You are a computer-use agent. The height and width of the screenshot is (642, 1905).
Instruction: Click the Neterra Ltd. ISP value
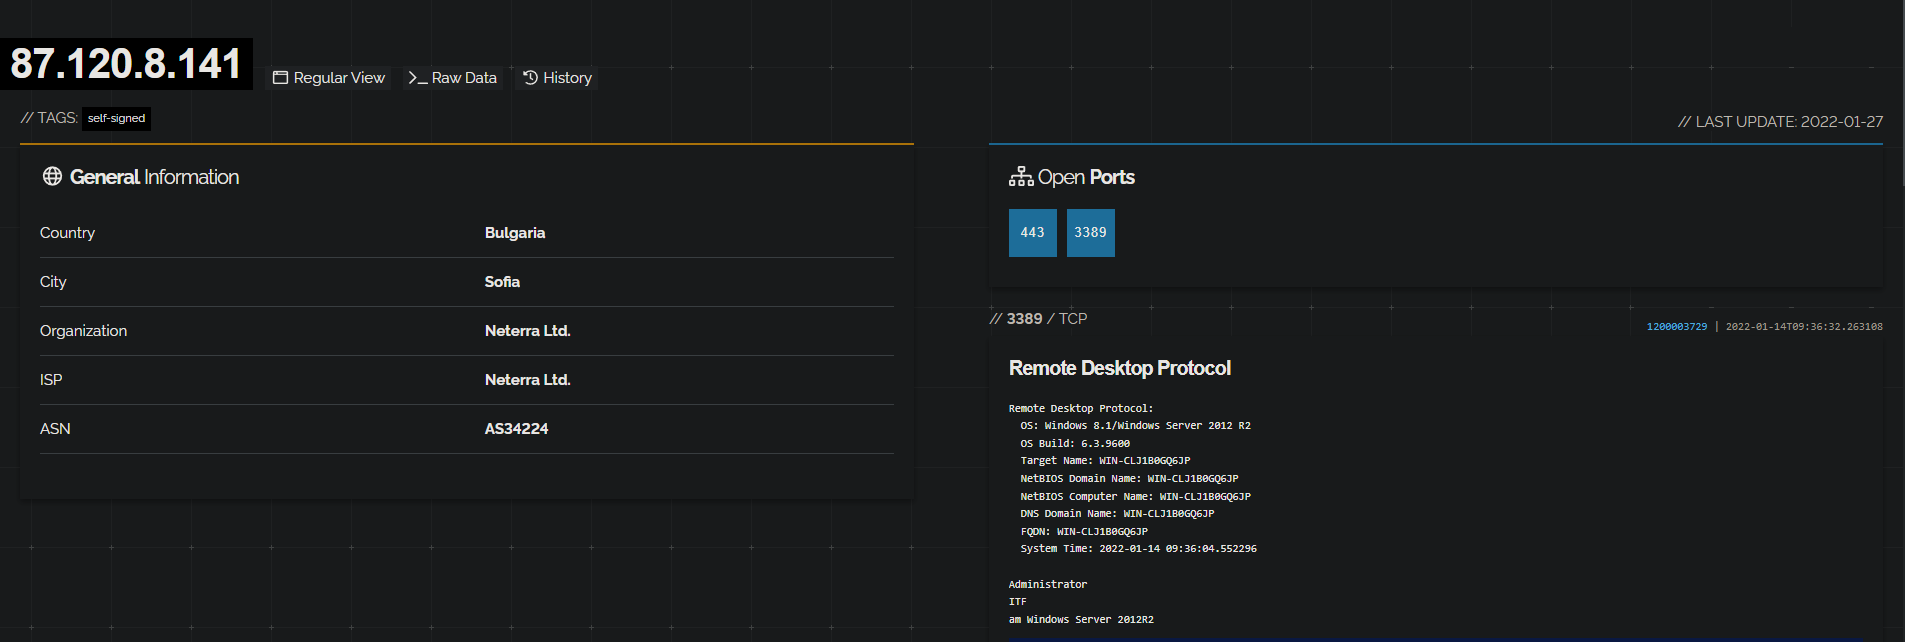(x=527, y=380)
